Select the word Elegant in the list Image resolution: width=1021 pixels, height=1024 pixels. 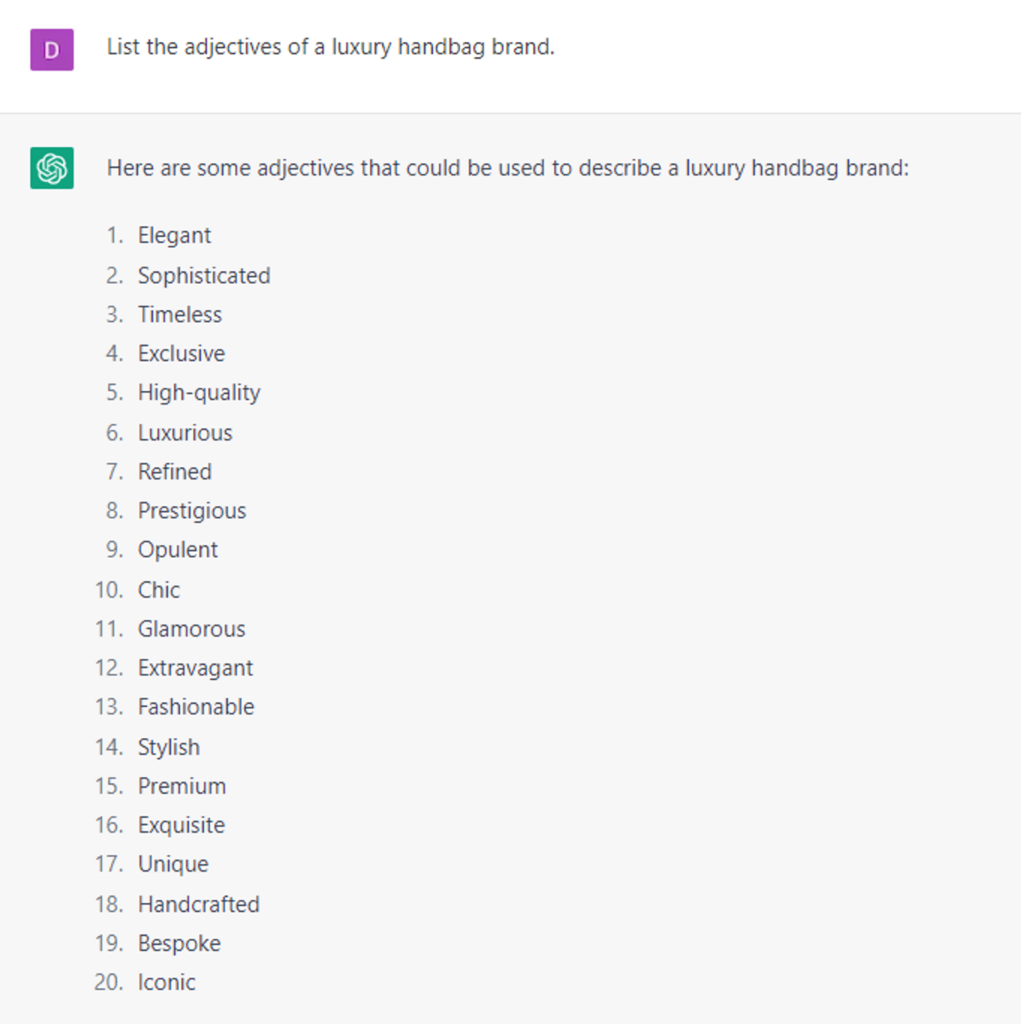click(174, 236)
